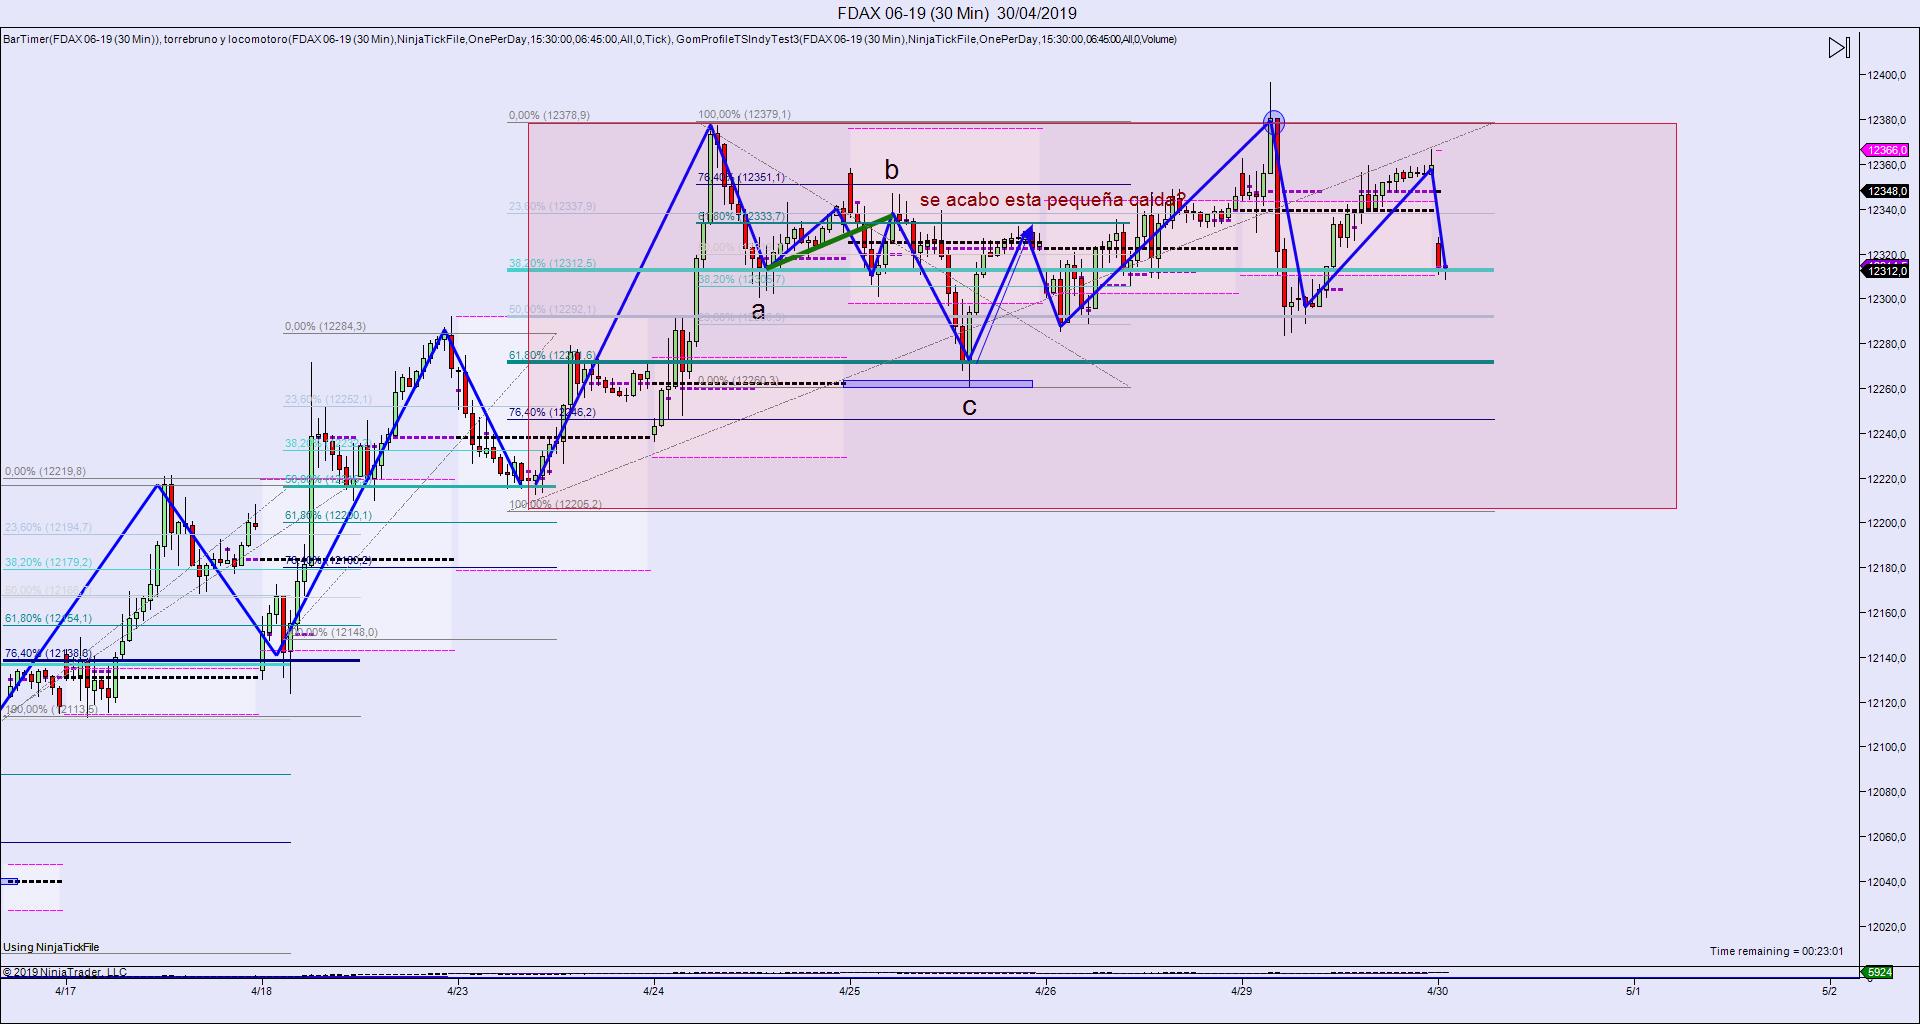This screenshot has height=1024, width=1920.
Task: Select the 'se acabo esta pequeña caida?' annotation
Action: click(x=1052, y=200)
